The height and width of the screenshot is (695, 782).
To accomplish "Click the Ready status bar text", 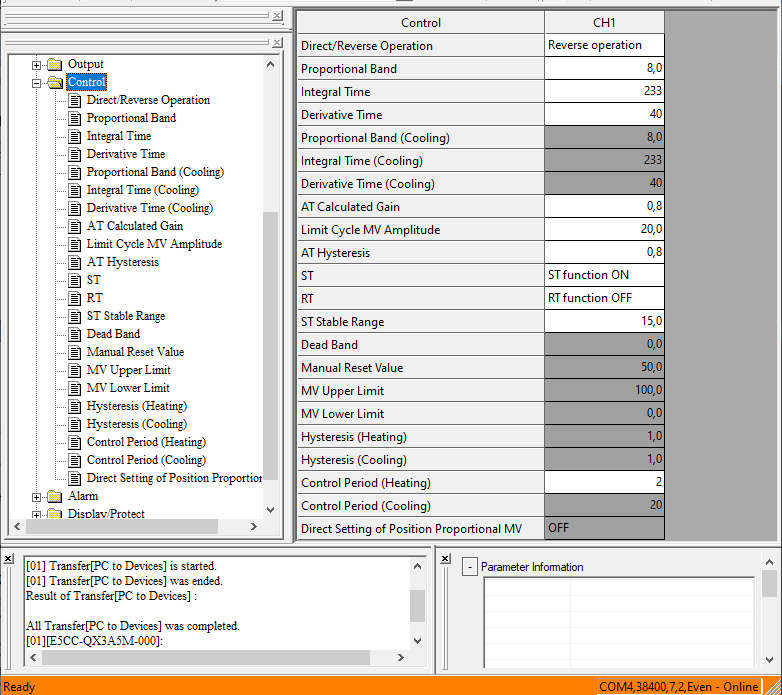I will pyautogui.click(x=19, y=687).
